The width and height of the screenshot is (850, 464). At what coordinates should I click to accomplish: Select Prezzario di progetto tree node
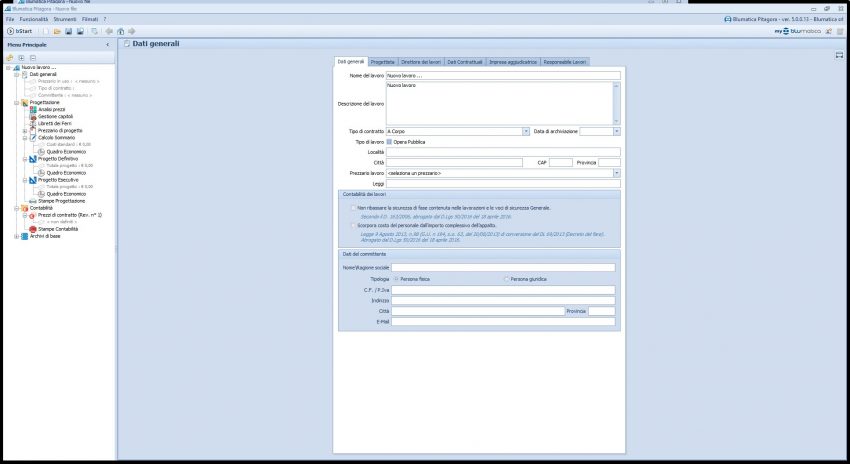click(60, 131)
